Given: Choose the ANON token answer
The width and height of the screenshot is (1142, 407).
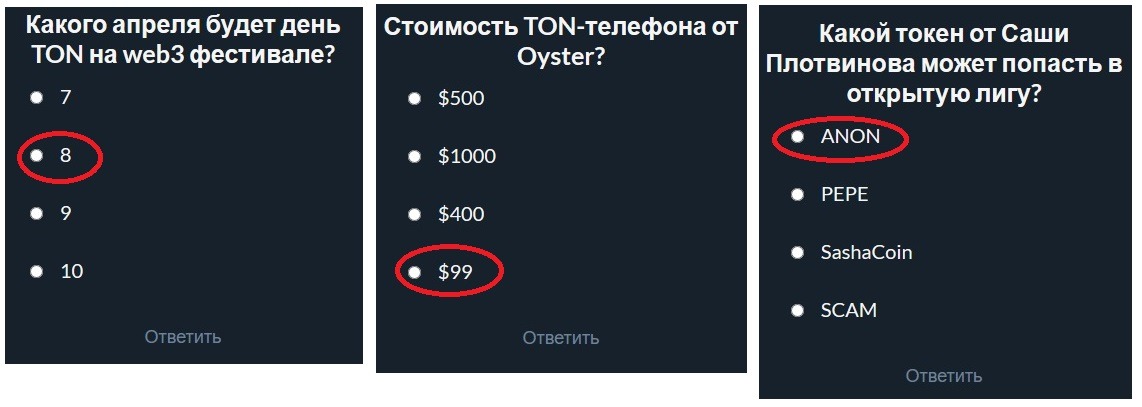Looking at the screenshot, I should [797, 137].
